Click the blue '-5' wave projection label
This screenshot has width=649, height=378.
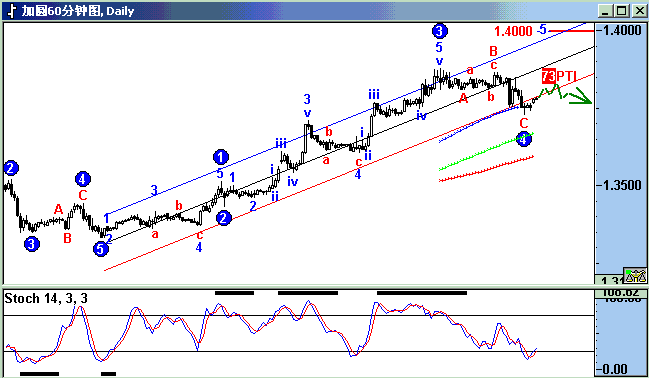point(542,30)
